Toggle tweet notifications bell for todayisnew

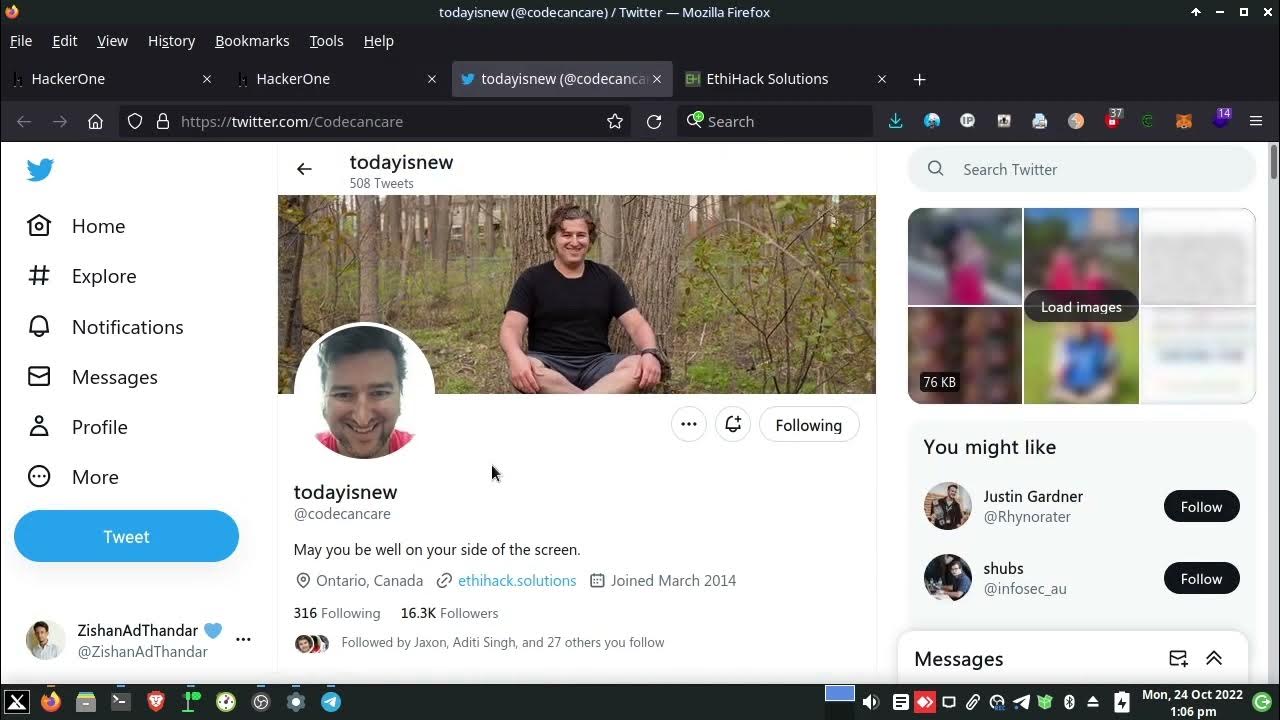[733, 425]
